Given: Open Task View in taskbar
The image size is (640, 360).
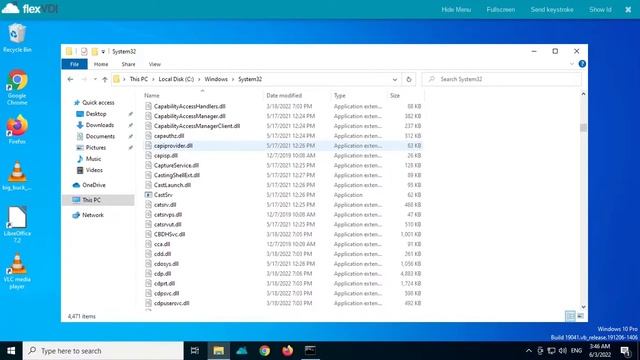Looking at the screenshot, I should pos(195,351).
